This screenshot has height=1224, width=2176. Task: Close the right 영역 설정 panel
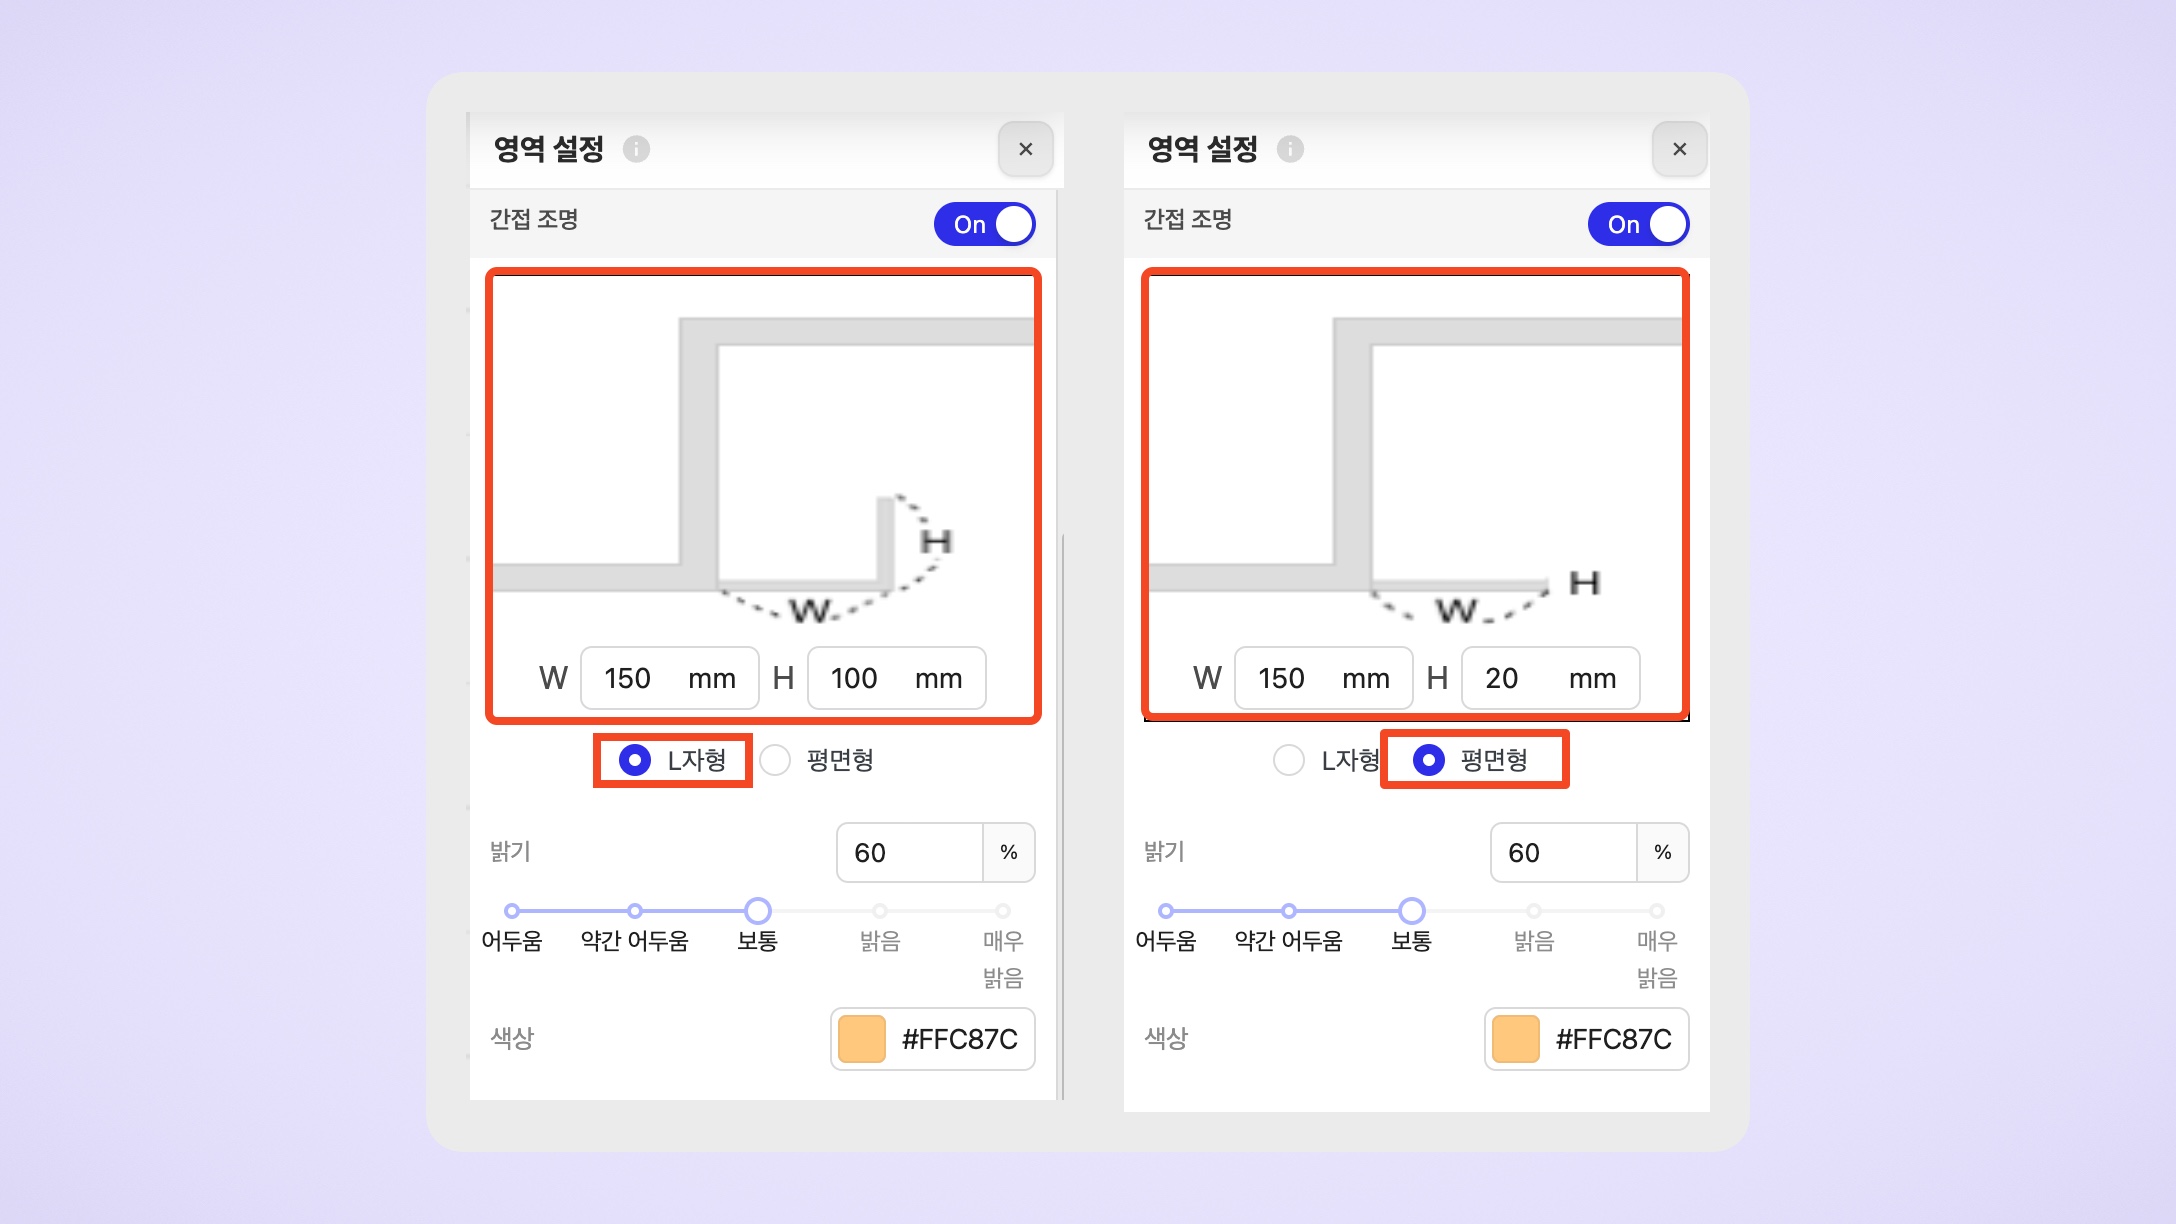click(1679, 149)
